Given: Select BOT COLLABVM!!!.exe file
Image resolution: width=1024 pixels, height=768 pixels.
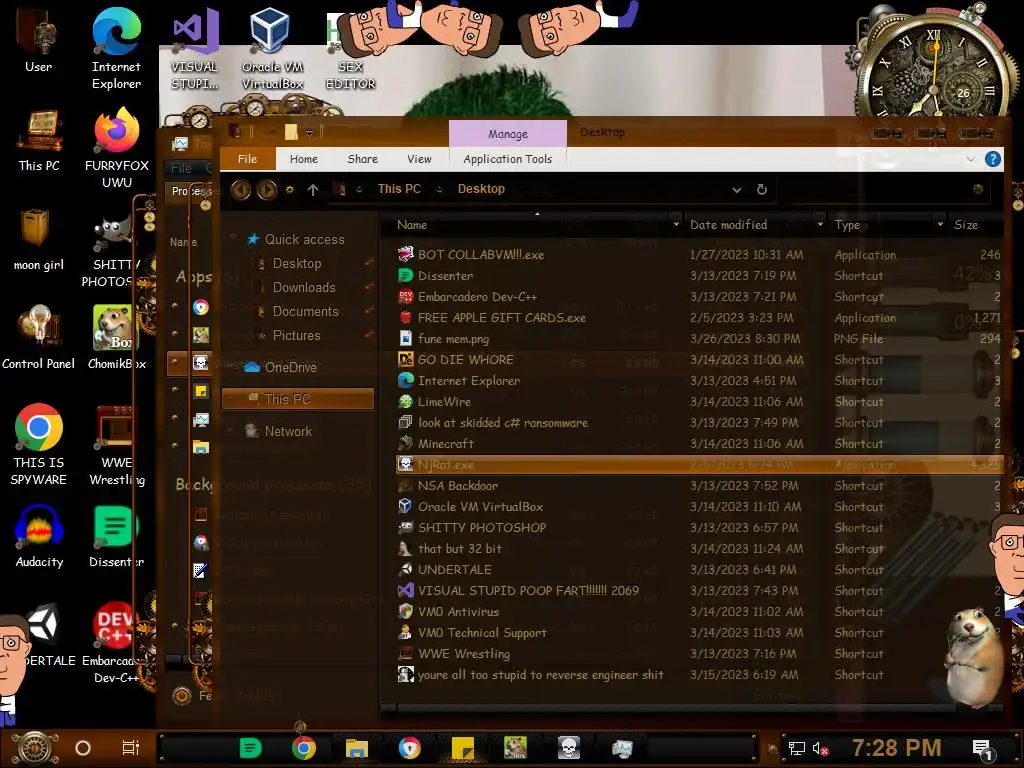Looking at the screenshot, I should 698,255.
